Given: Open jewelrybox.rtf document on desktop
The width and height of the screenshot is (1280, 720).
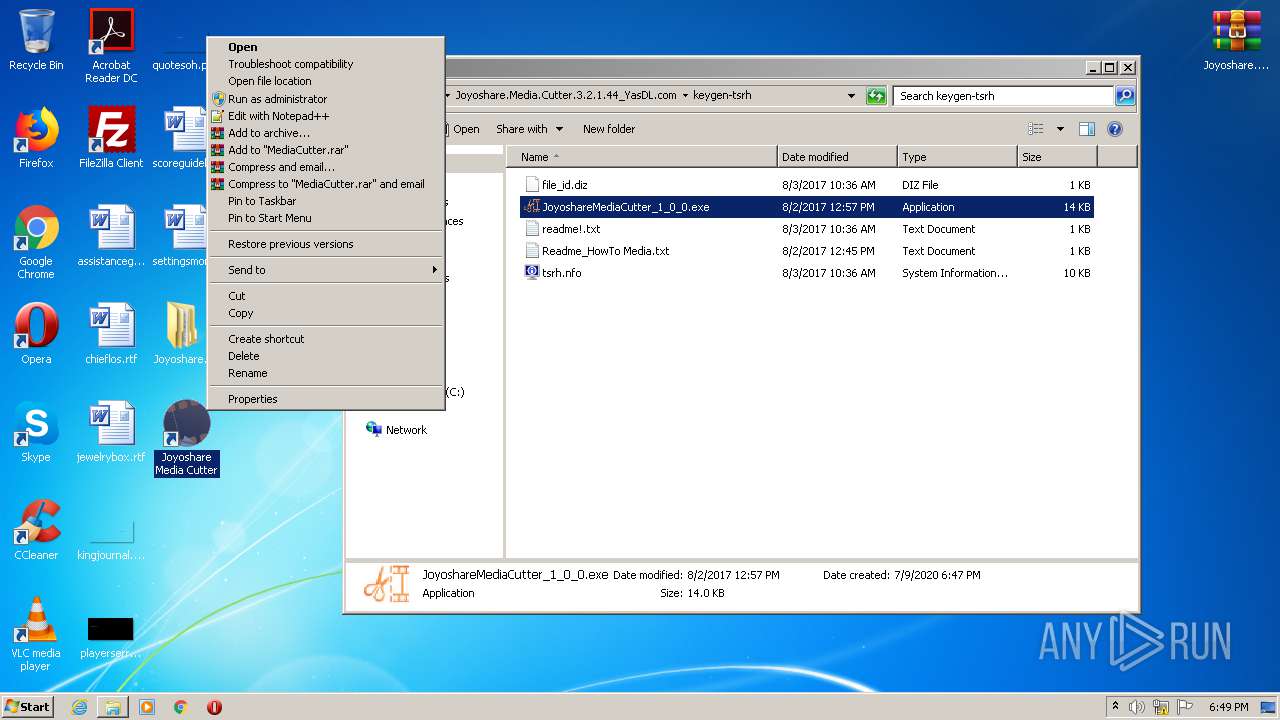Looking at the screenshot, I should tap(111, 432).
